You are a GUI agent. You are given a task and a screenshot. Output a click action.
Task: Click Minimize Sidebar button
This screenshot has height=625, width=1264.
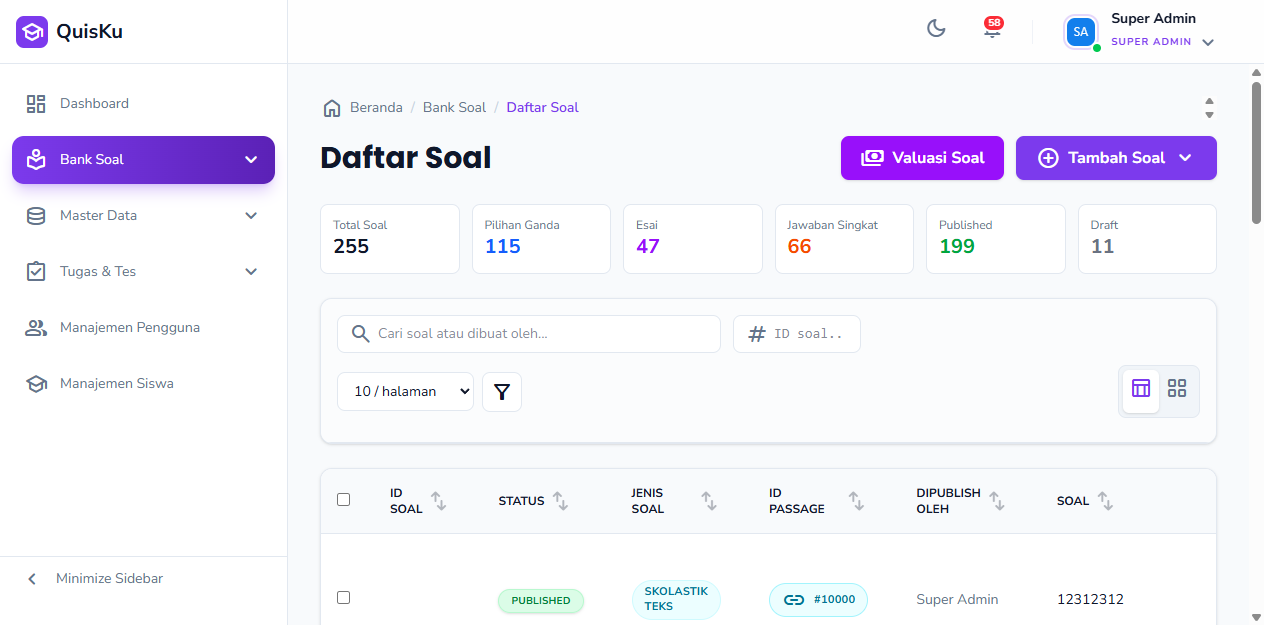pos(143,579)
